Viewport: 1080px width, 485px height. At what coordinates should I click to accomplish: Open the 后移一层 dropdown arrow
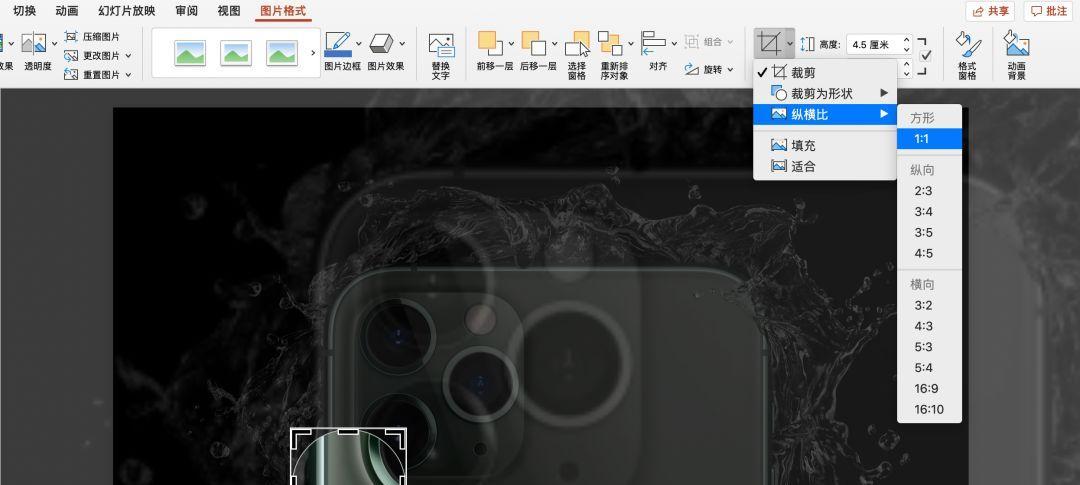554,44
